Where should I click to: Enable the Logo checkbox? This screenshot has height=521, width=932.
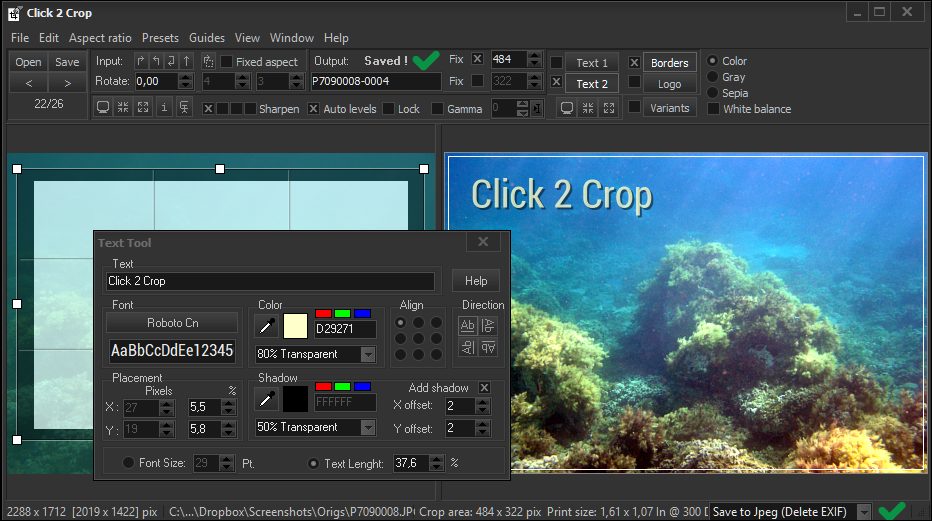(634, 82)
